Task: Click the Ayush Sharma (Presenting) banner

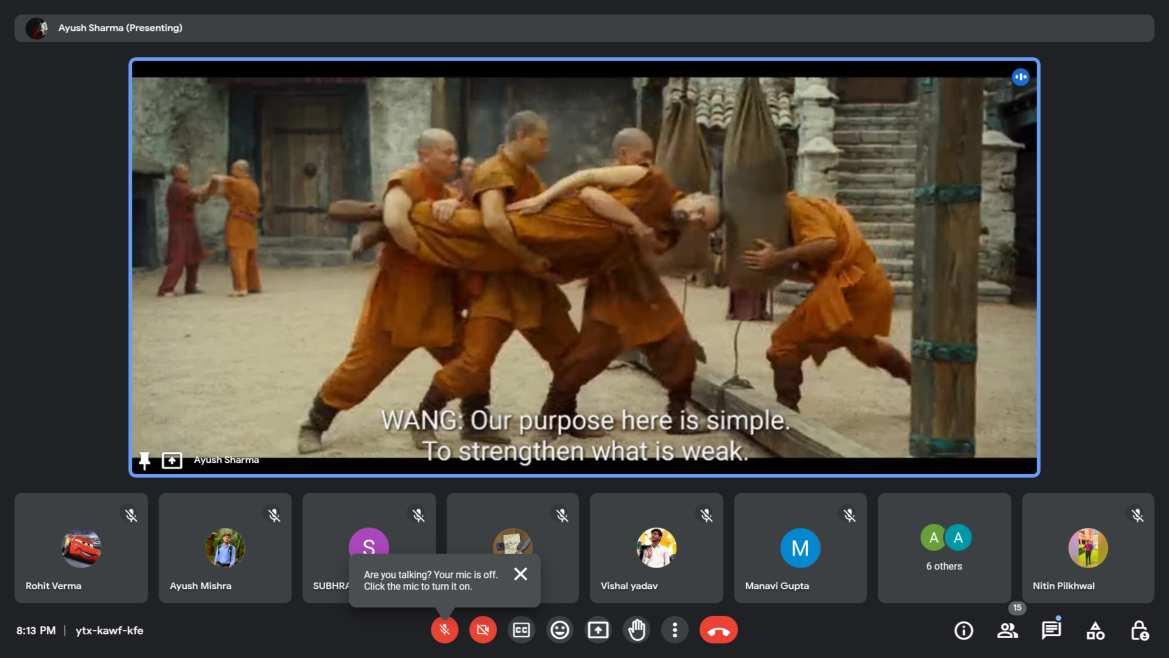Action: pos(584,28)
